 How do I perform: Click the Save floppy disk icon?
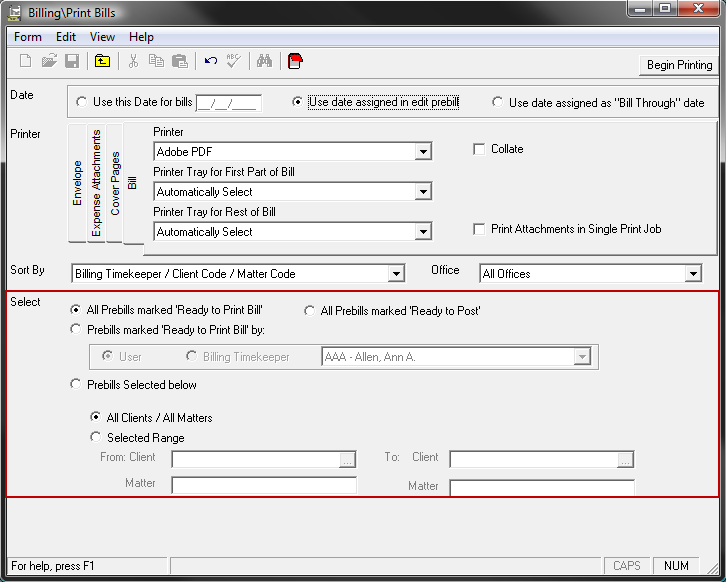[72, 62]
